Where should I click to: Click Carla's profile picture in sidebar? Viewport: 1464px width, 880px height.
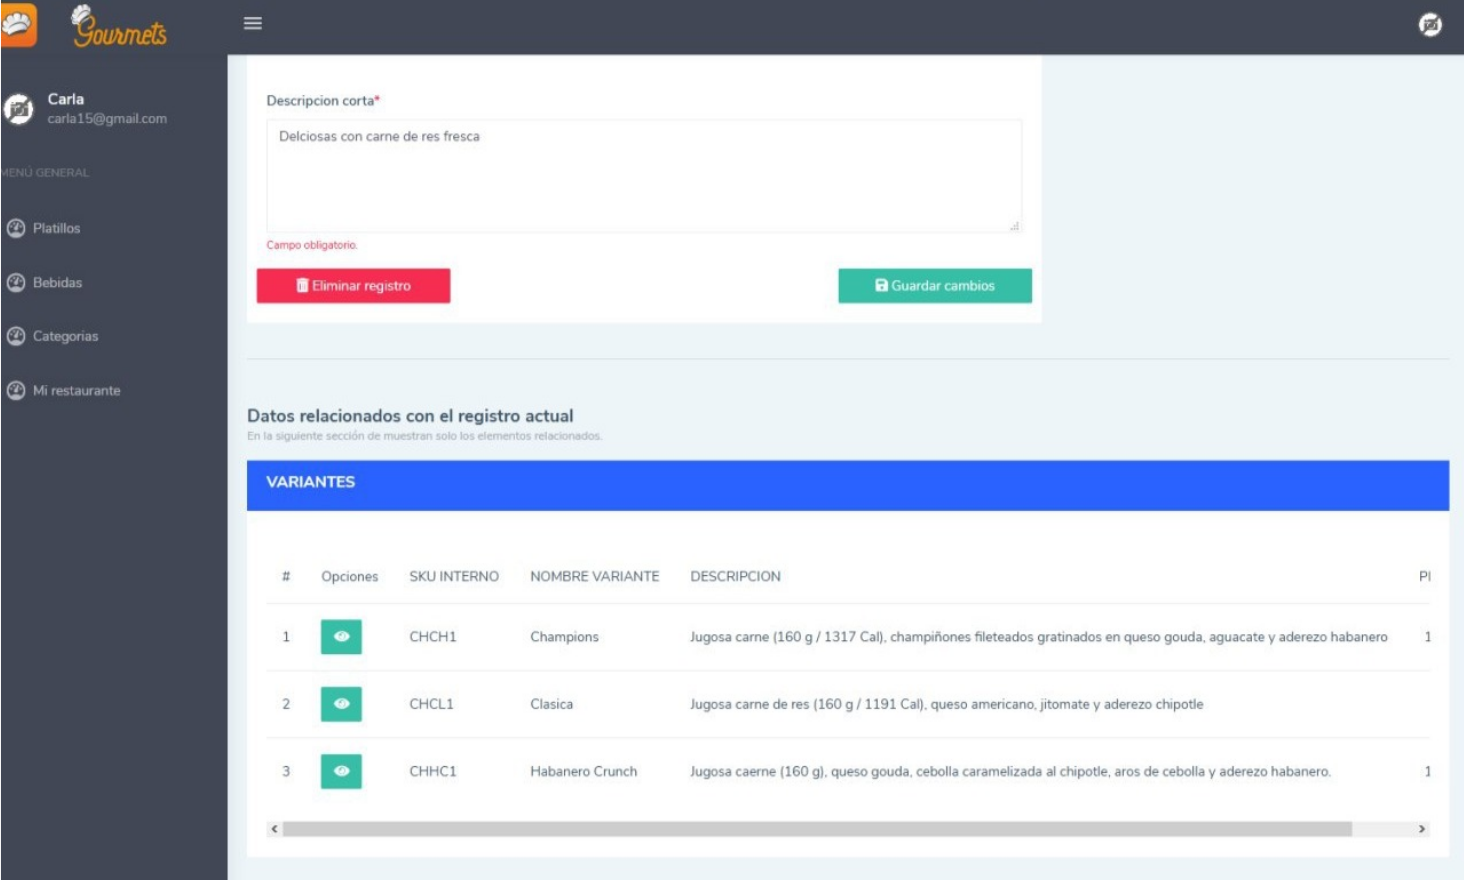click(18, 109)
